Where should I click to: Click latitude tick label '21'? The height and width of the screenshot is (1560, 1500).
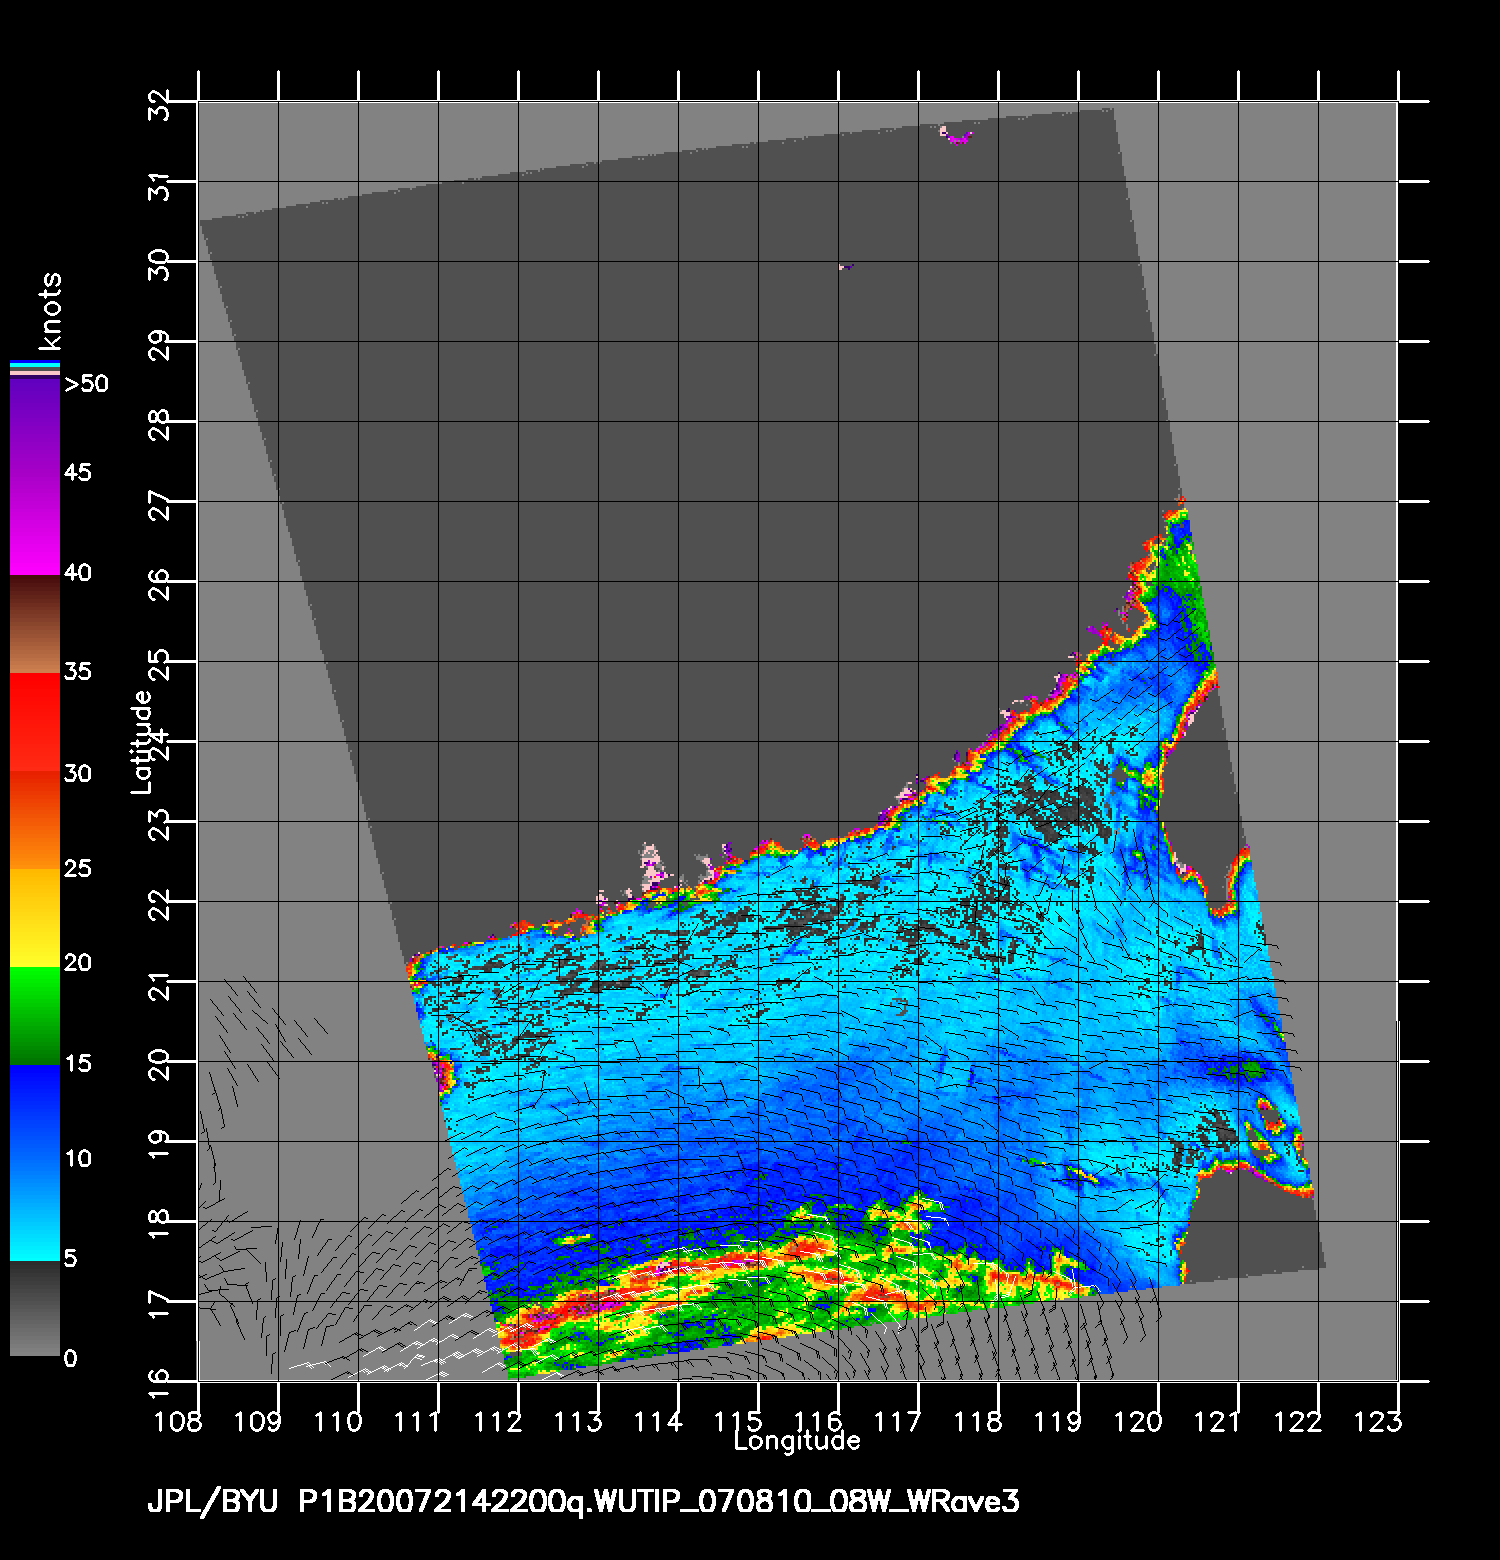[158, 986]
